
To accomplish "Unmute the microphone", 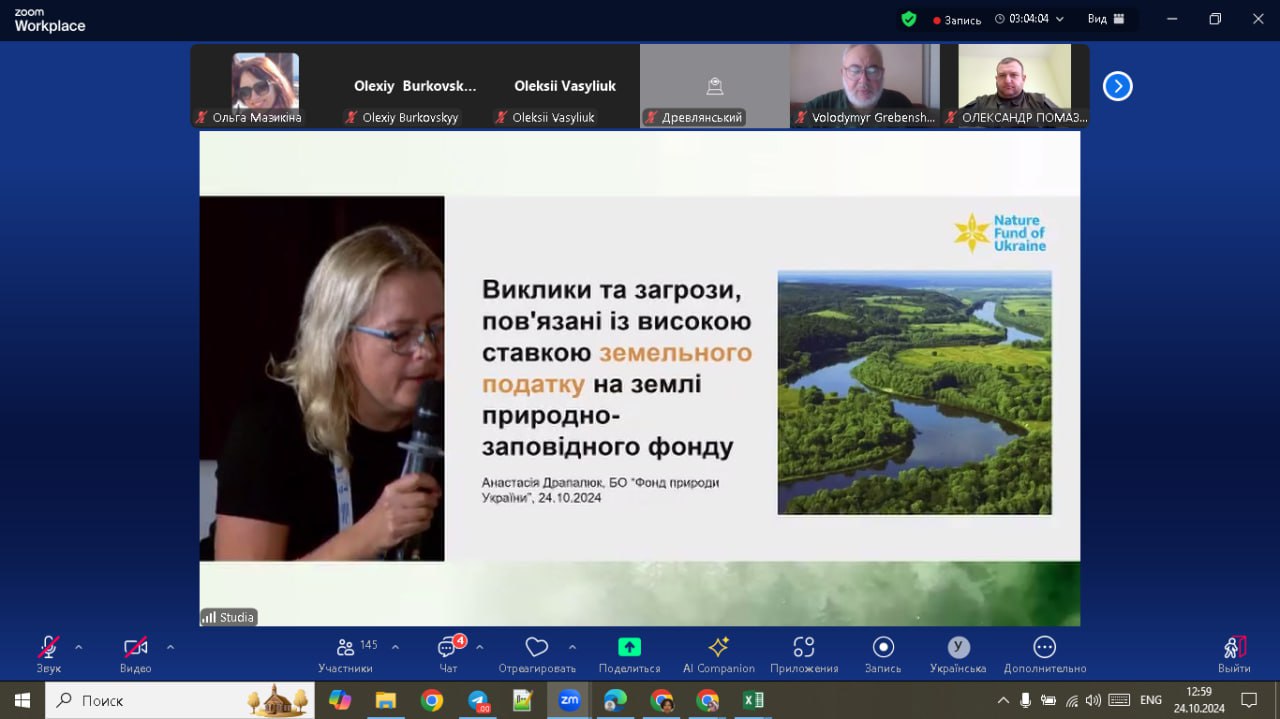I will click(x=48, y=647).
